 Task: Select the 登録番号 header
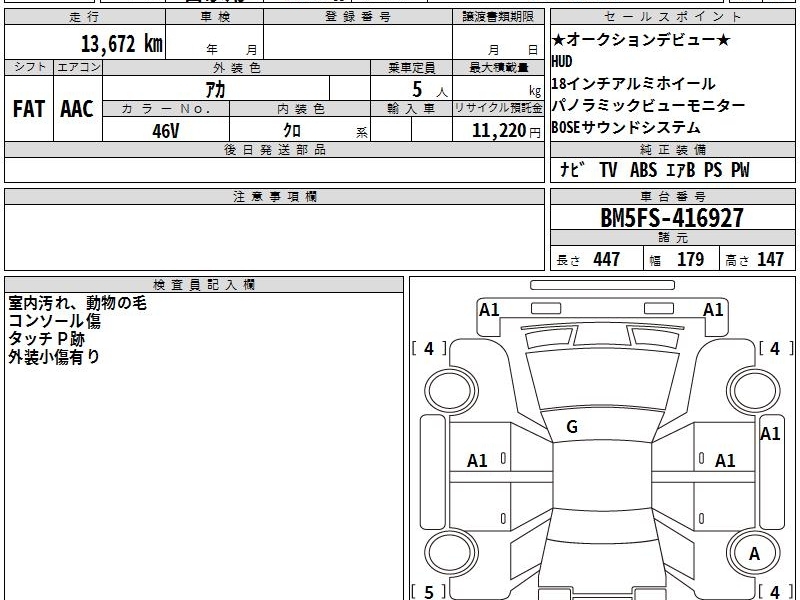(358, 17)
